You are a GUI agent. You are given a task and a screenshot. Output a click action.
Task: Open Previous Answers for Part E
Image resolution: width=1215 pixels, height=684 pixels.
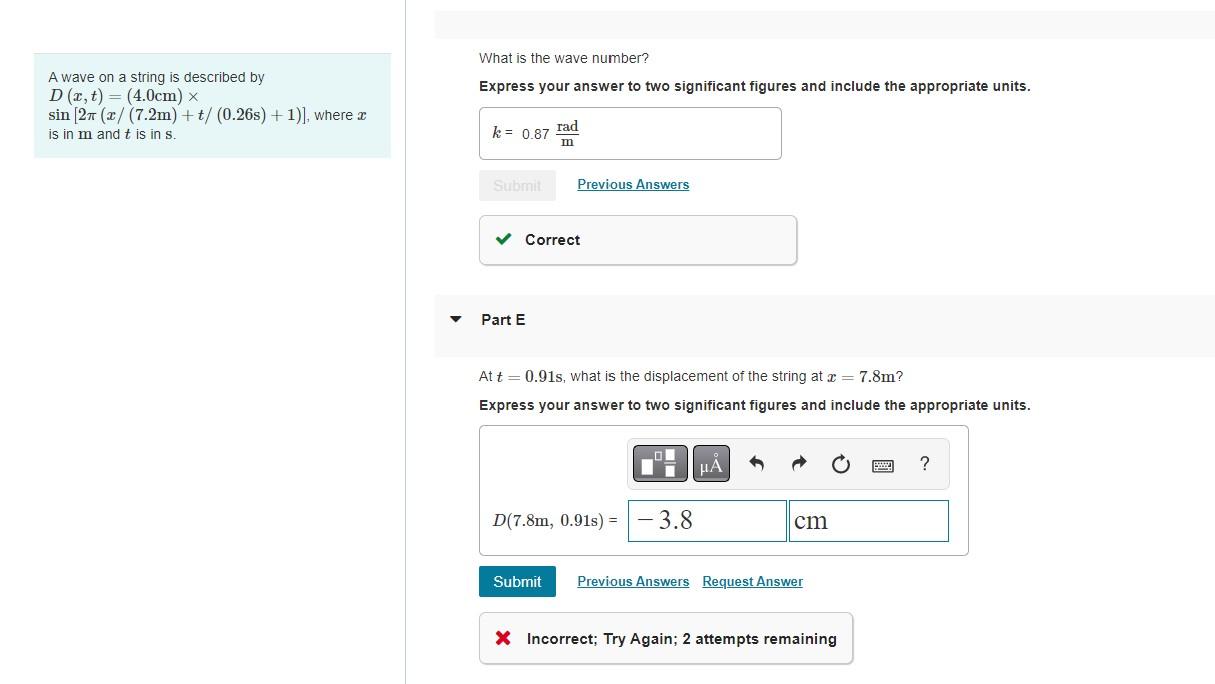pos(632,581)
